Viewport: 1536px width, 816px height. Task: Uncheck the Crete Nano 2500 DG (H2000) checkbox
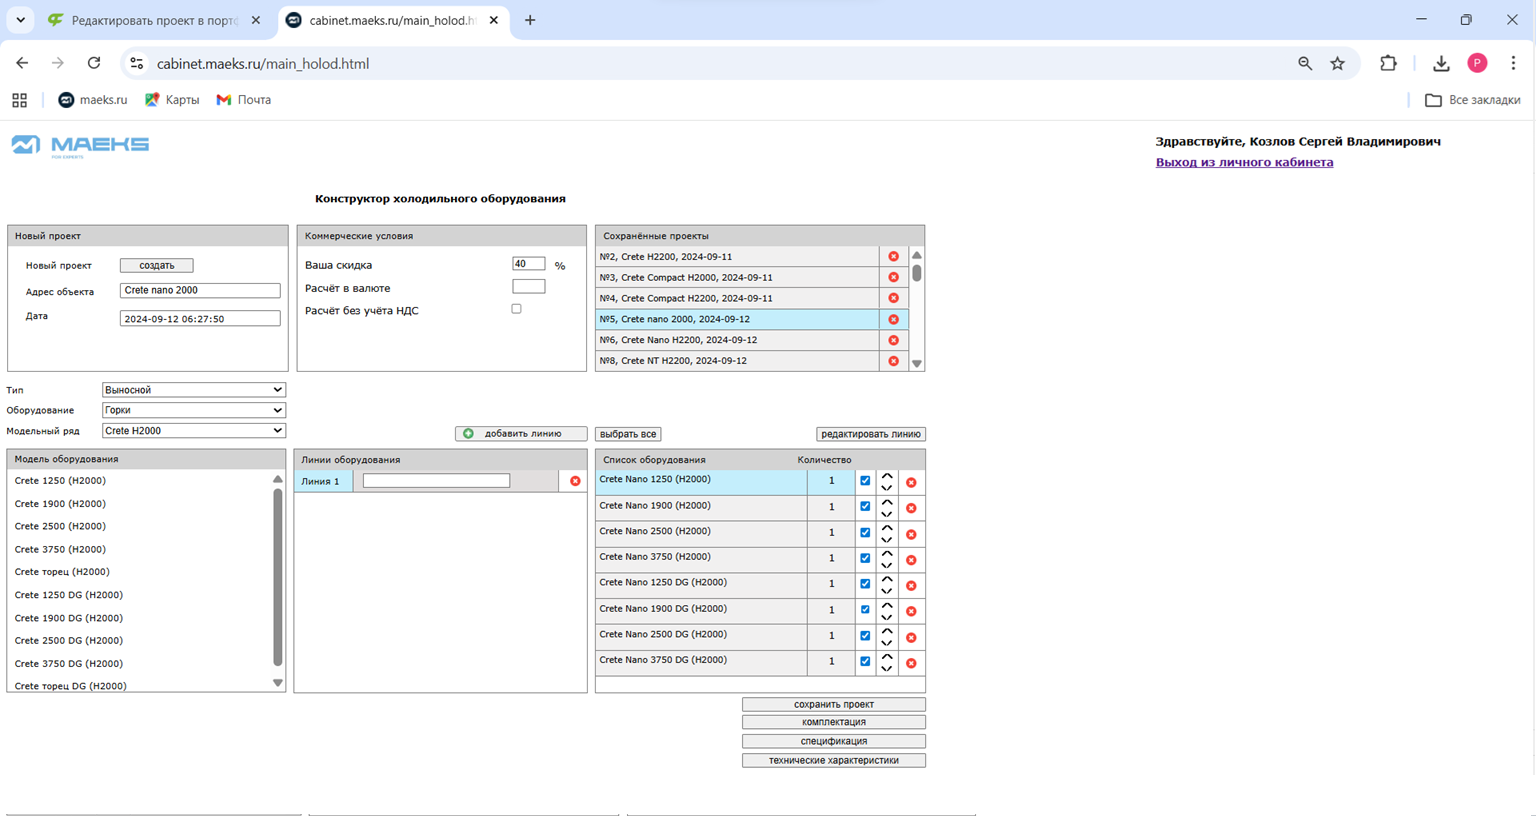point(865,636)
